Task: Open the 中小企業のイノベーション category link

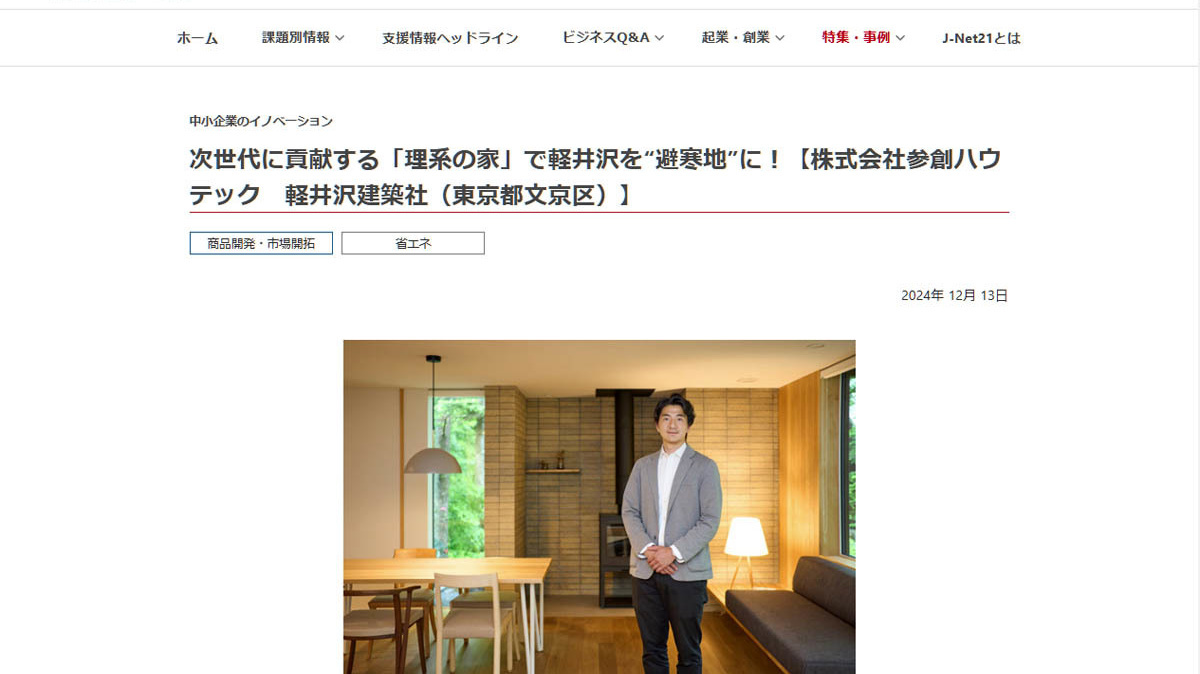Action: (x=261, y=121)
